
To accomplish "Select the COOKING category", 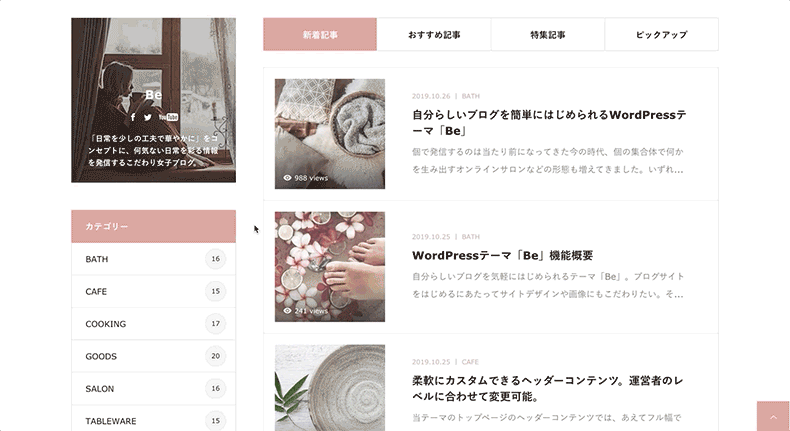I will click(x=154, y=324).
